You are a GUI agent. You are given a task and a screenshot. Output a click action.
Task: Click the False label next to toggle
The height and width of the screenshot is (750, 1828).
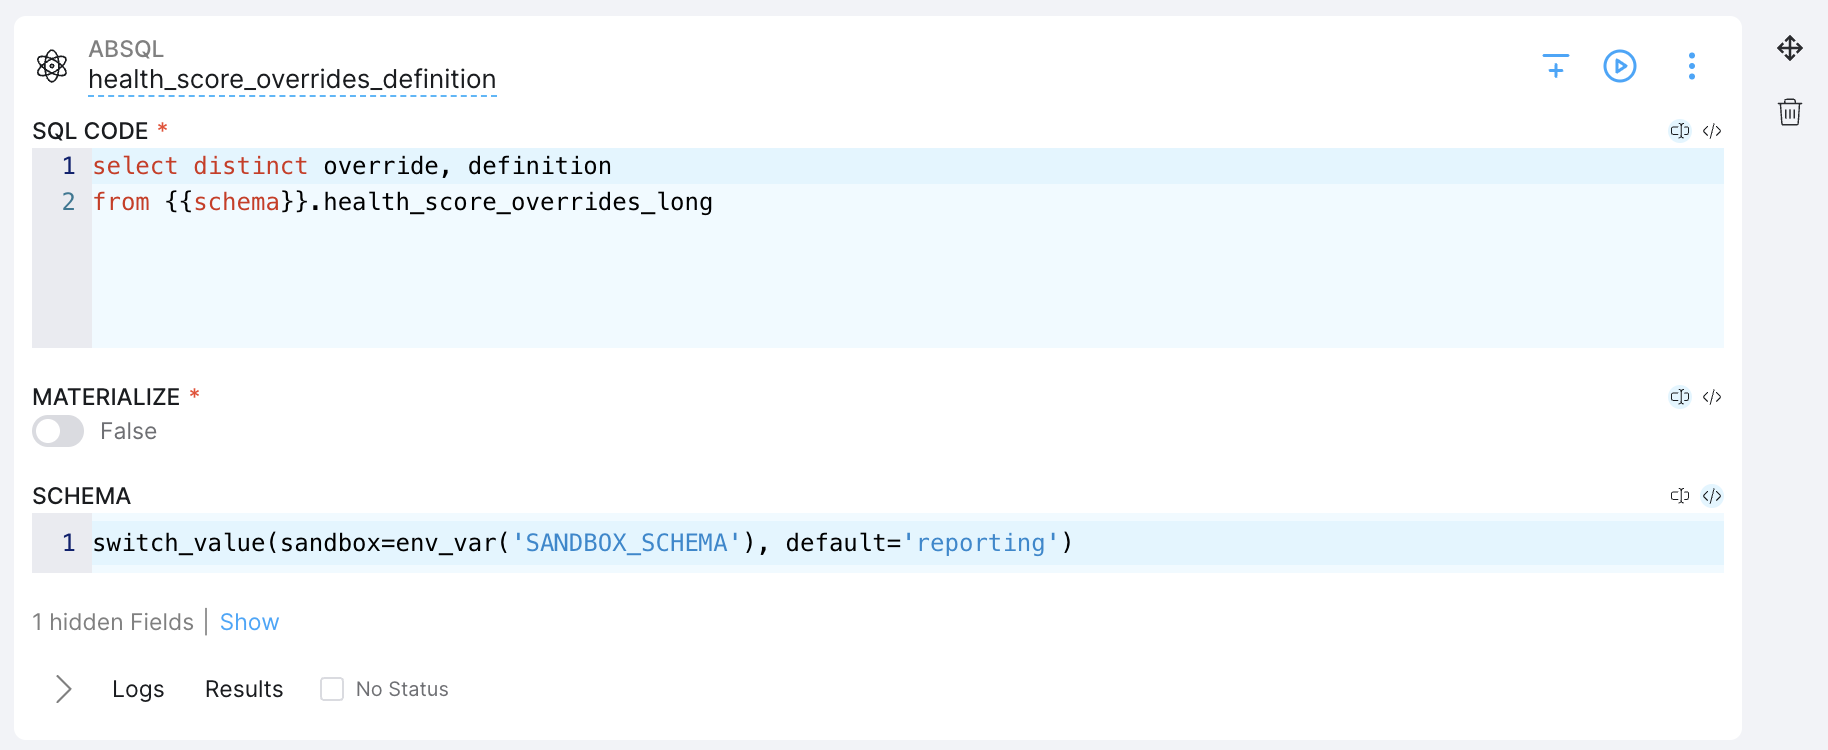(x=128, y=431)
